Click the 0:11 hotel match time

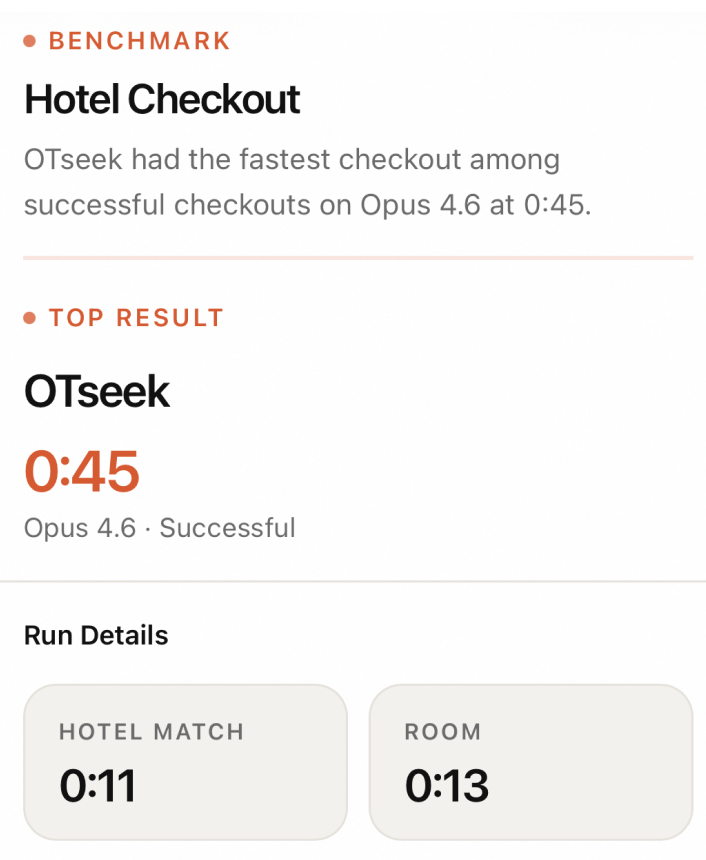(x=97, y=786)
